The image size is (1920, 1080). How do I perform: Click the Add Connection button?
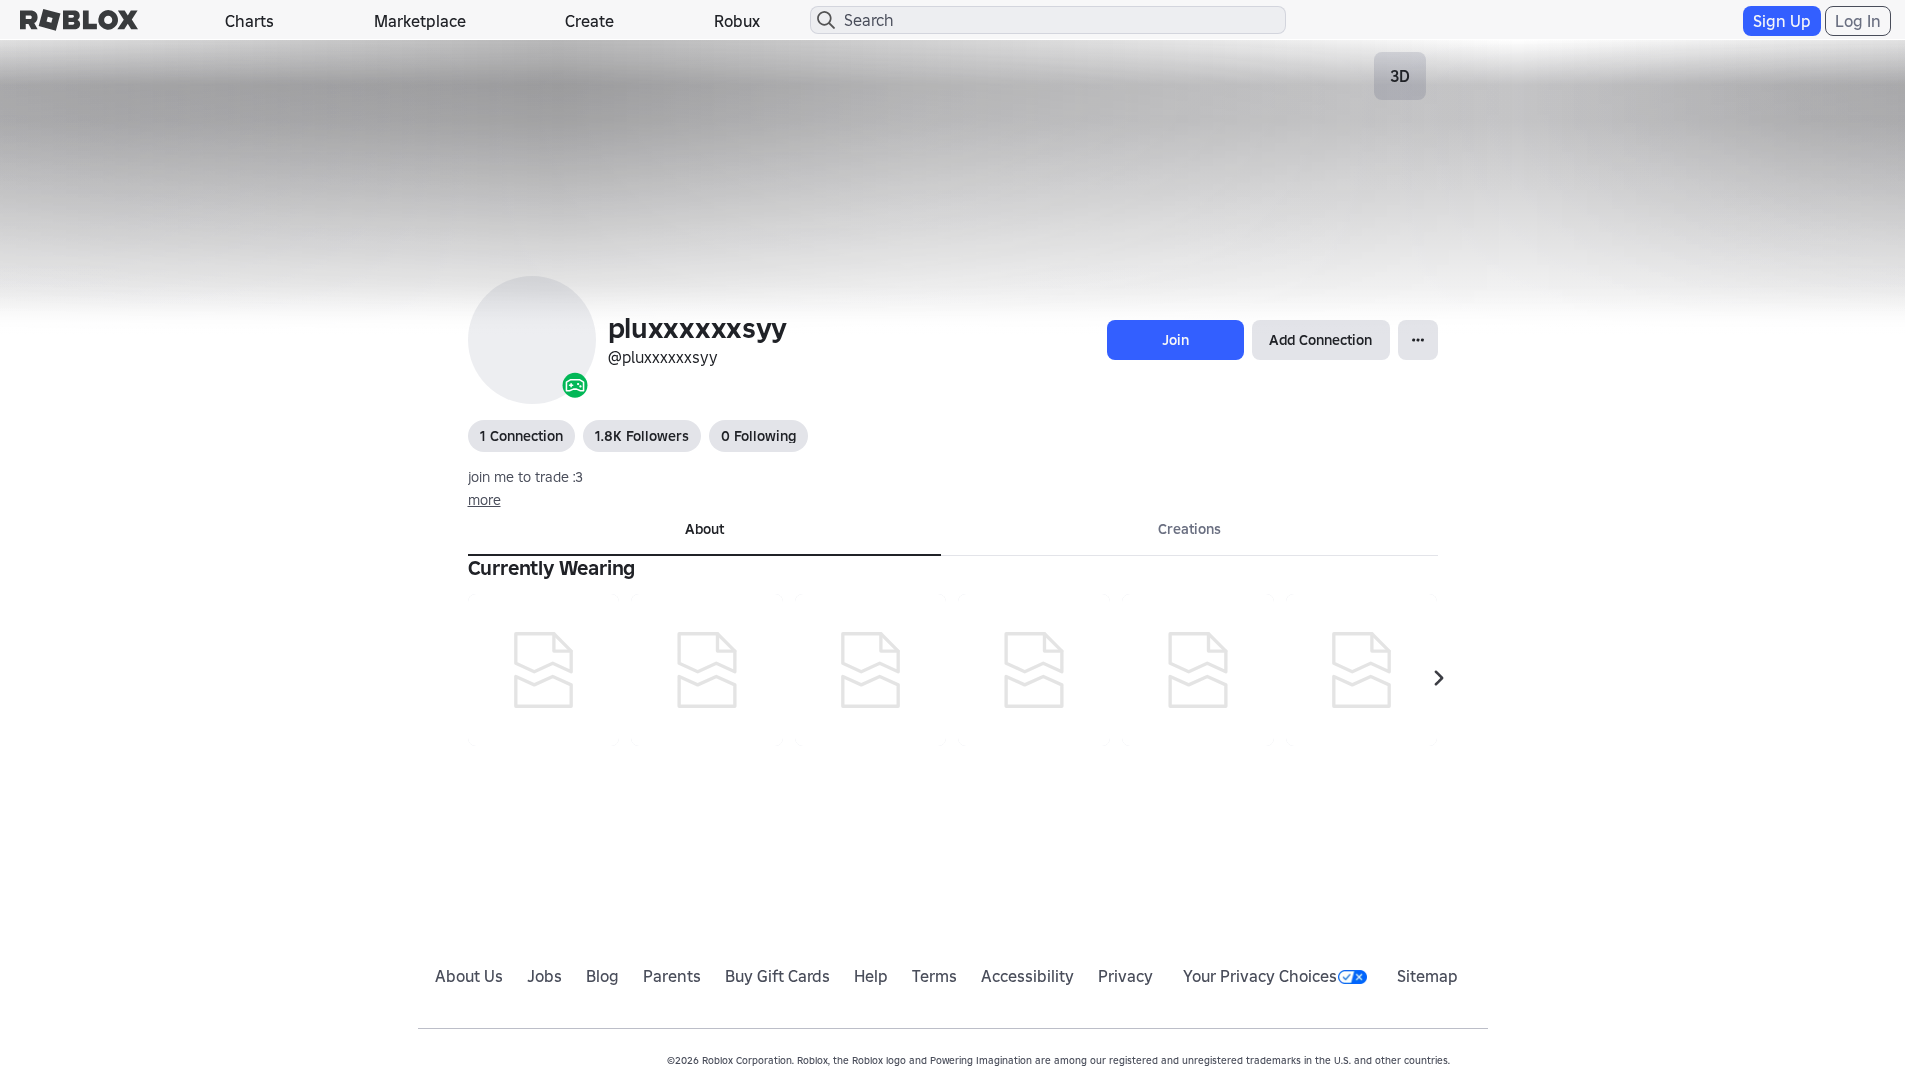click(1320, 340)
